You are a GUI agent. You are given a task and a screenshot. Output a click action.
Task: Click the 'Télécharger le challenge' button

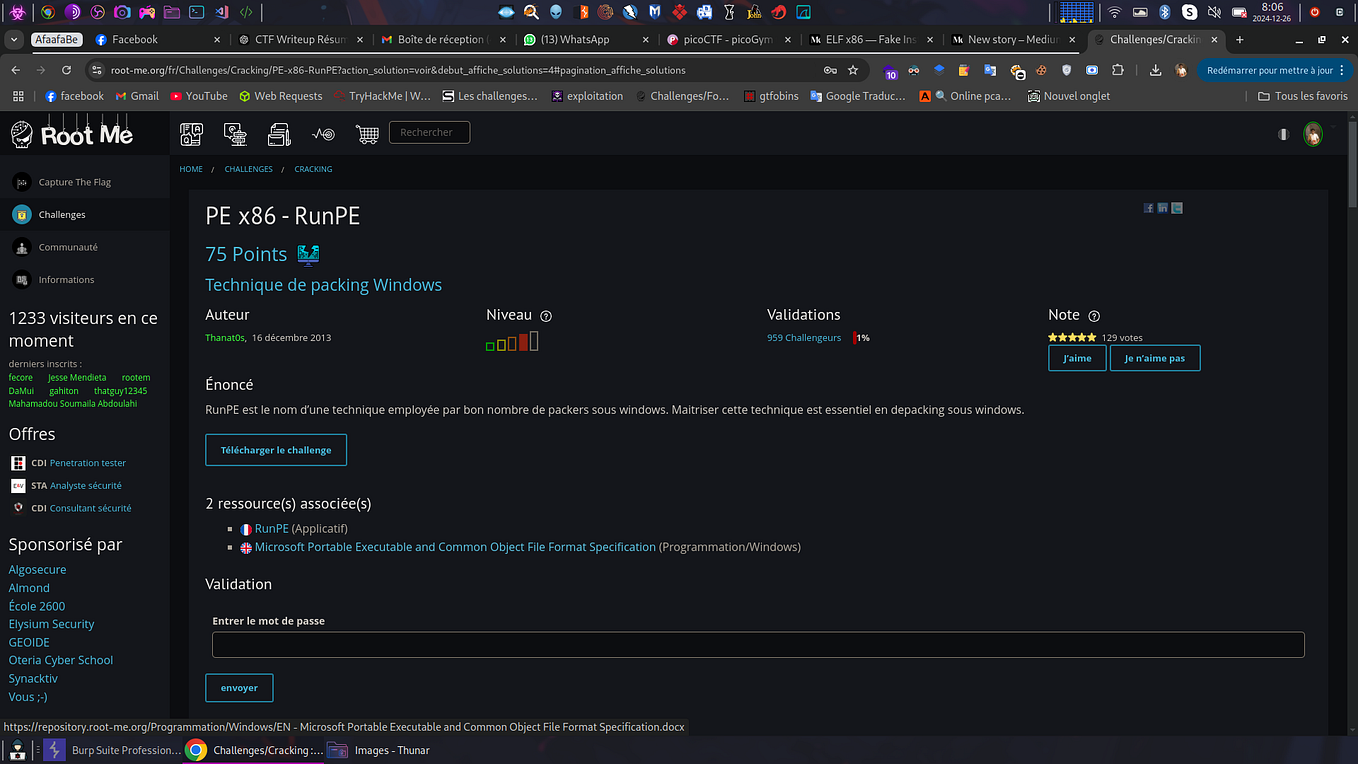click(x=276, y=450)
